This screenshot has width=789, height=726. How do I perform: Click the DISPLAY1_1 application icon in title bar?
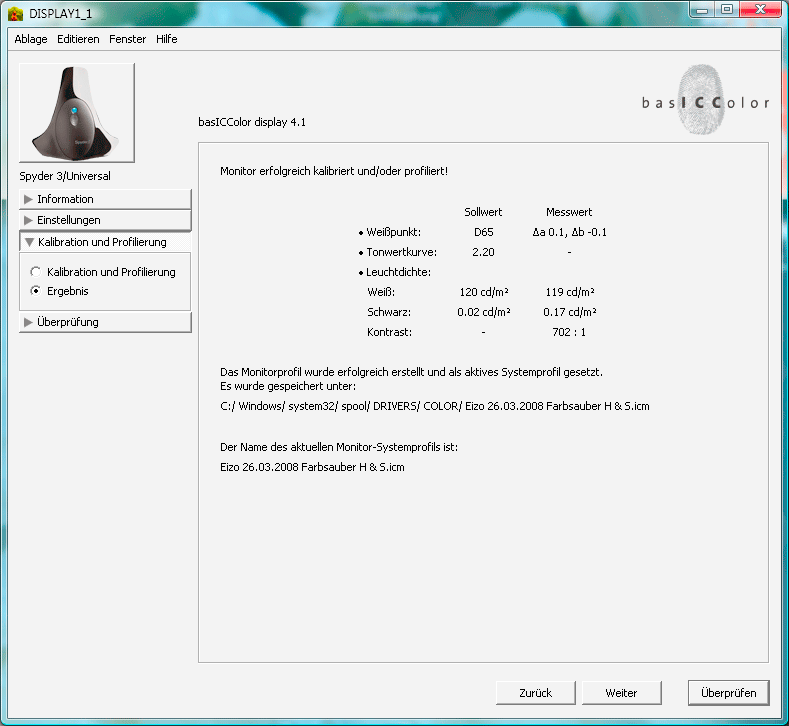15,12
